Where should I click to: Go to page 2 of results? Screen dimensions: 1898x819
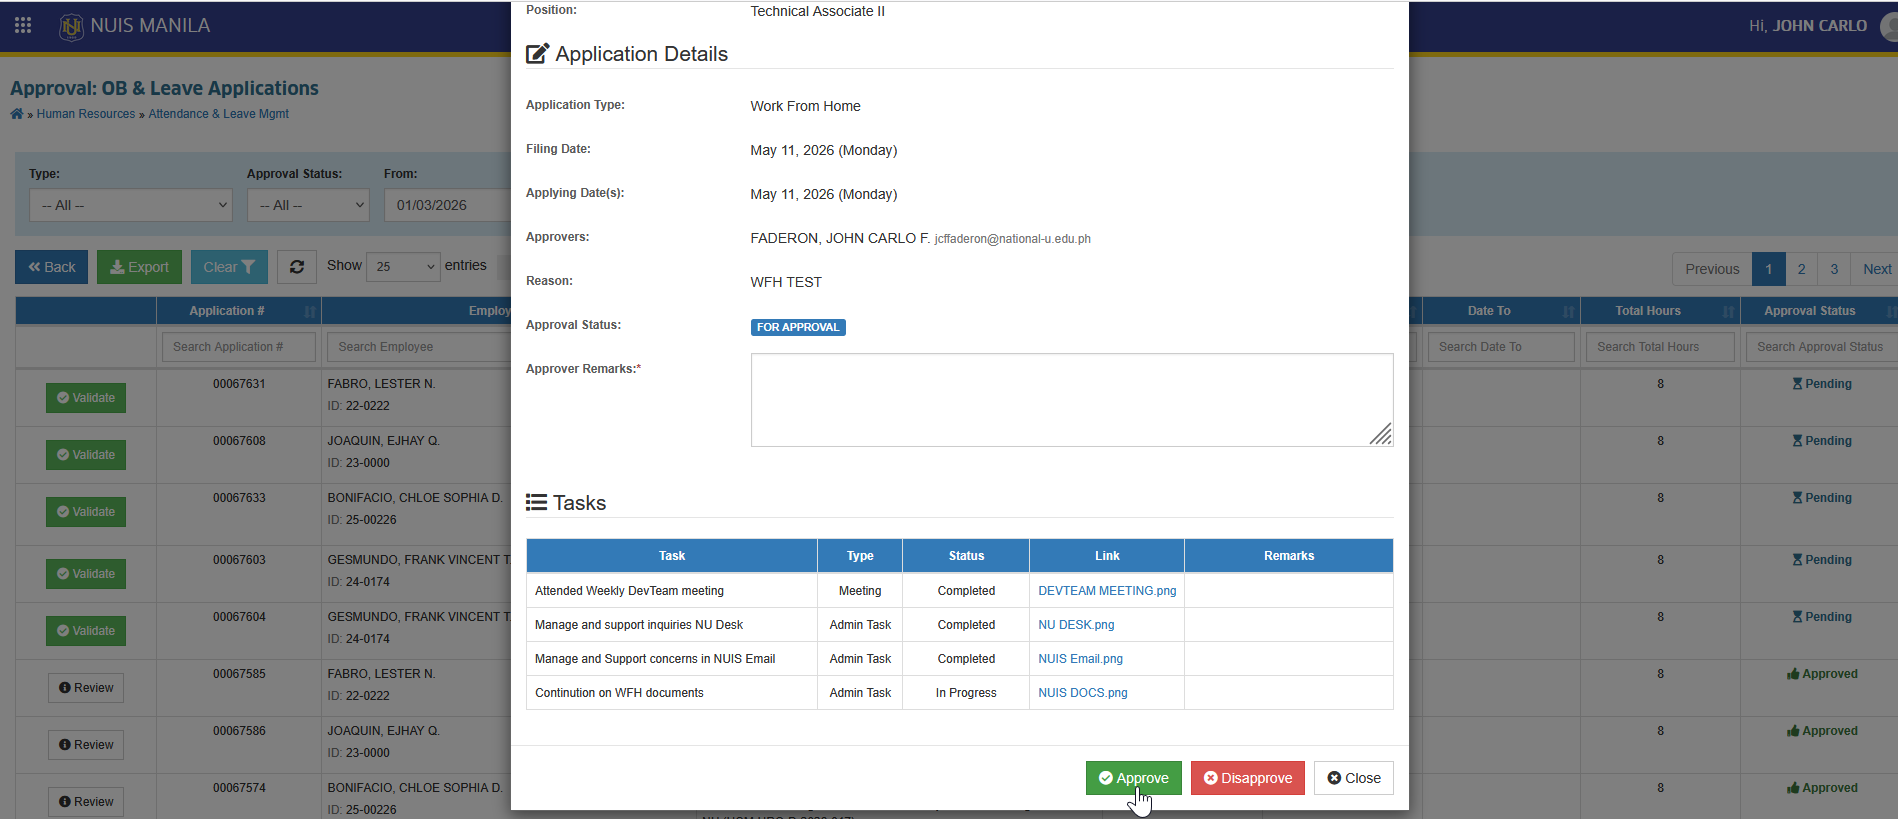1801,269
